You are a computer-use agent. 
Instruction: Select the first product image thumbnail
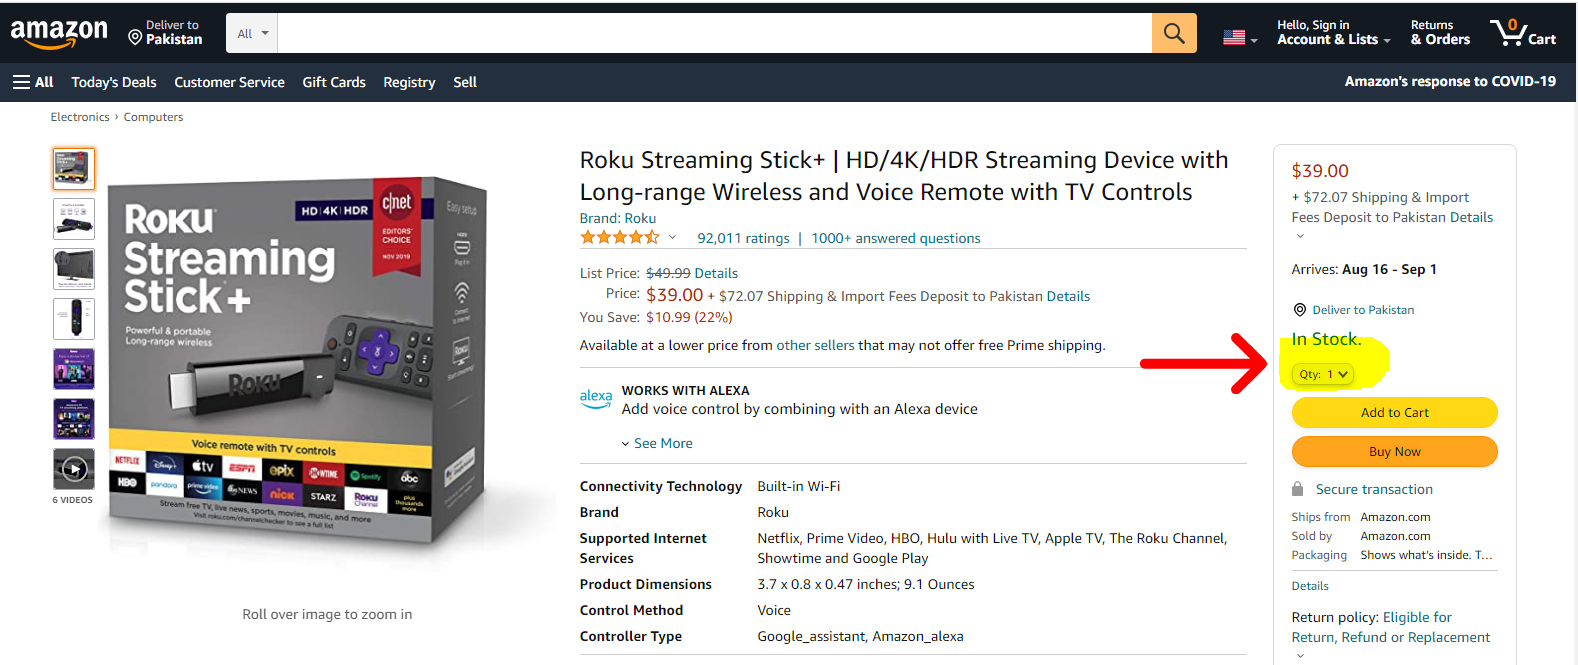point(74,169)
